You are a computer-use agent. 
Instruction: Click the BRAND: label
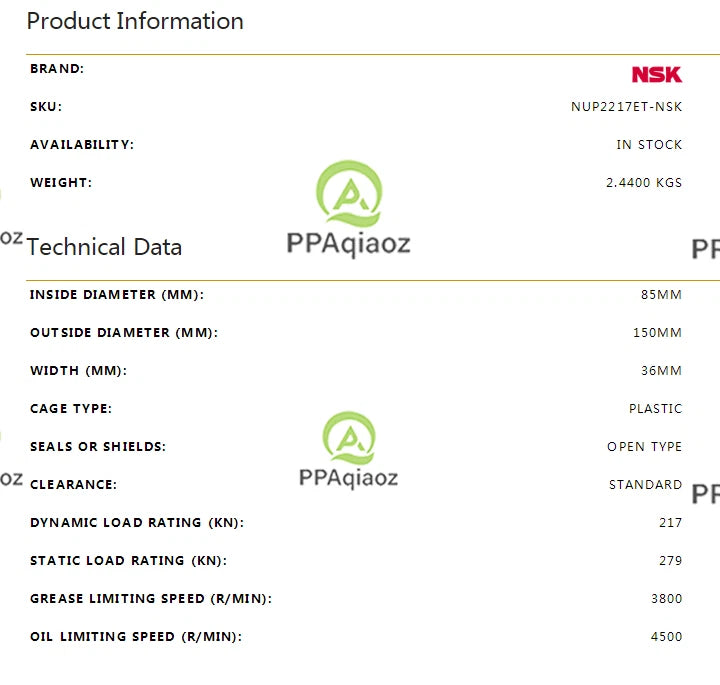(x=57, y=68)
